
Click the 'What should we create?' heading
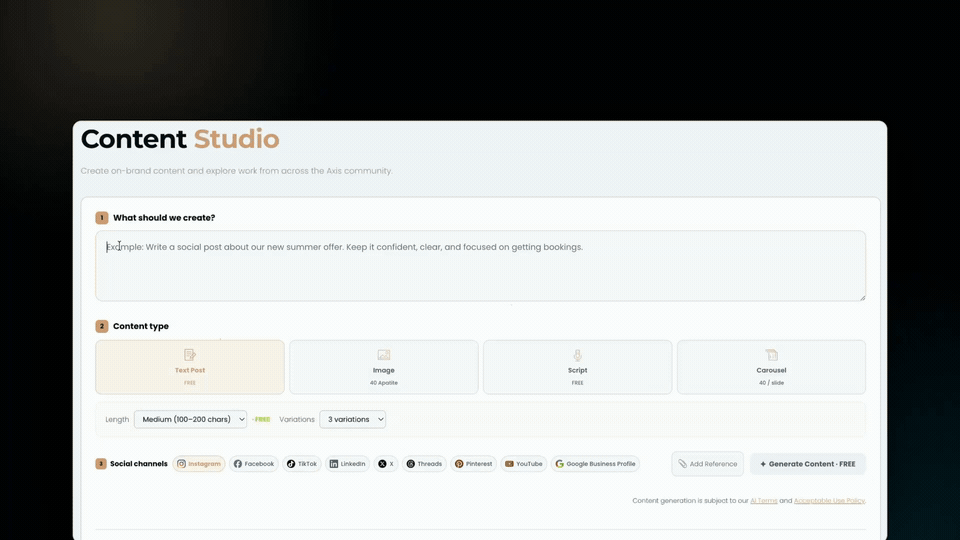pyautogui.click(x=164, y=218)
